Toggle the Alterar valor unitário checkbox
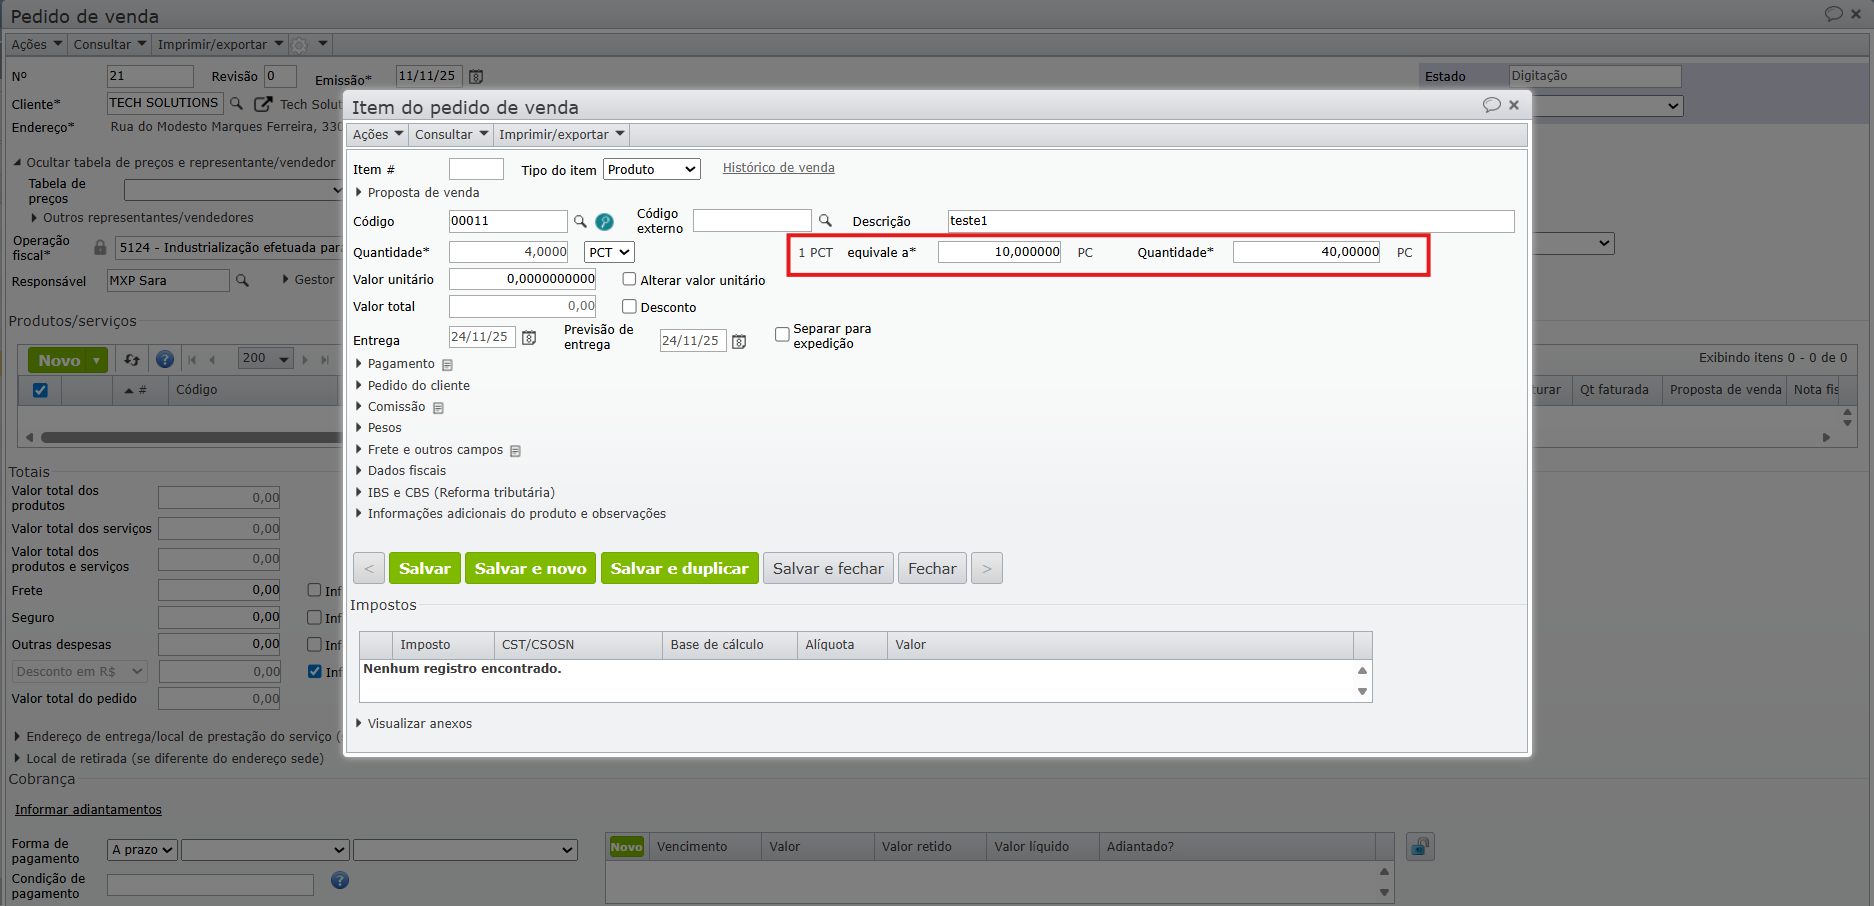This screenshot has width=1874, height=906. (x=629, y=279)
